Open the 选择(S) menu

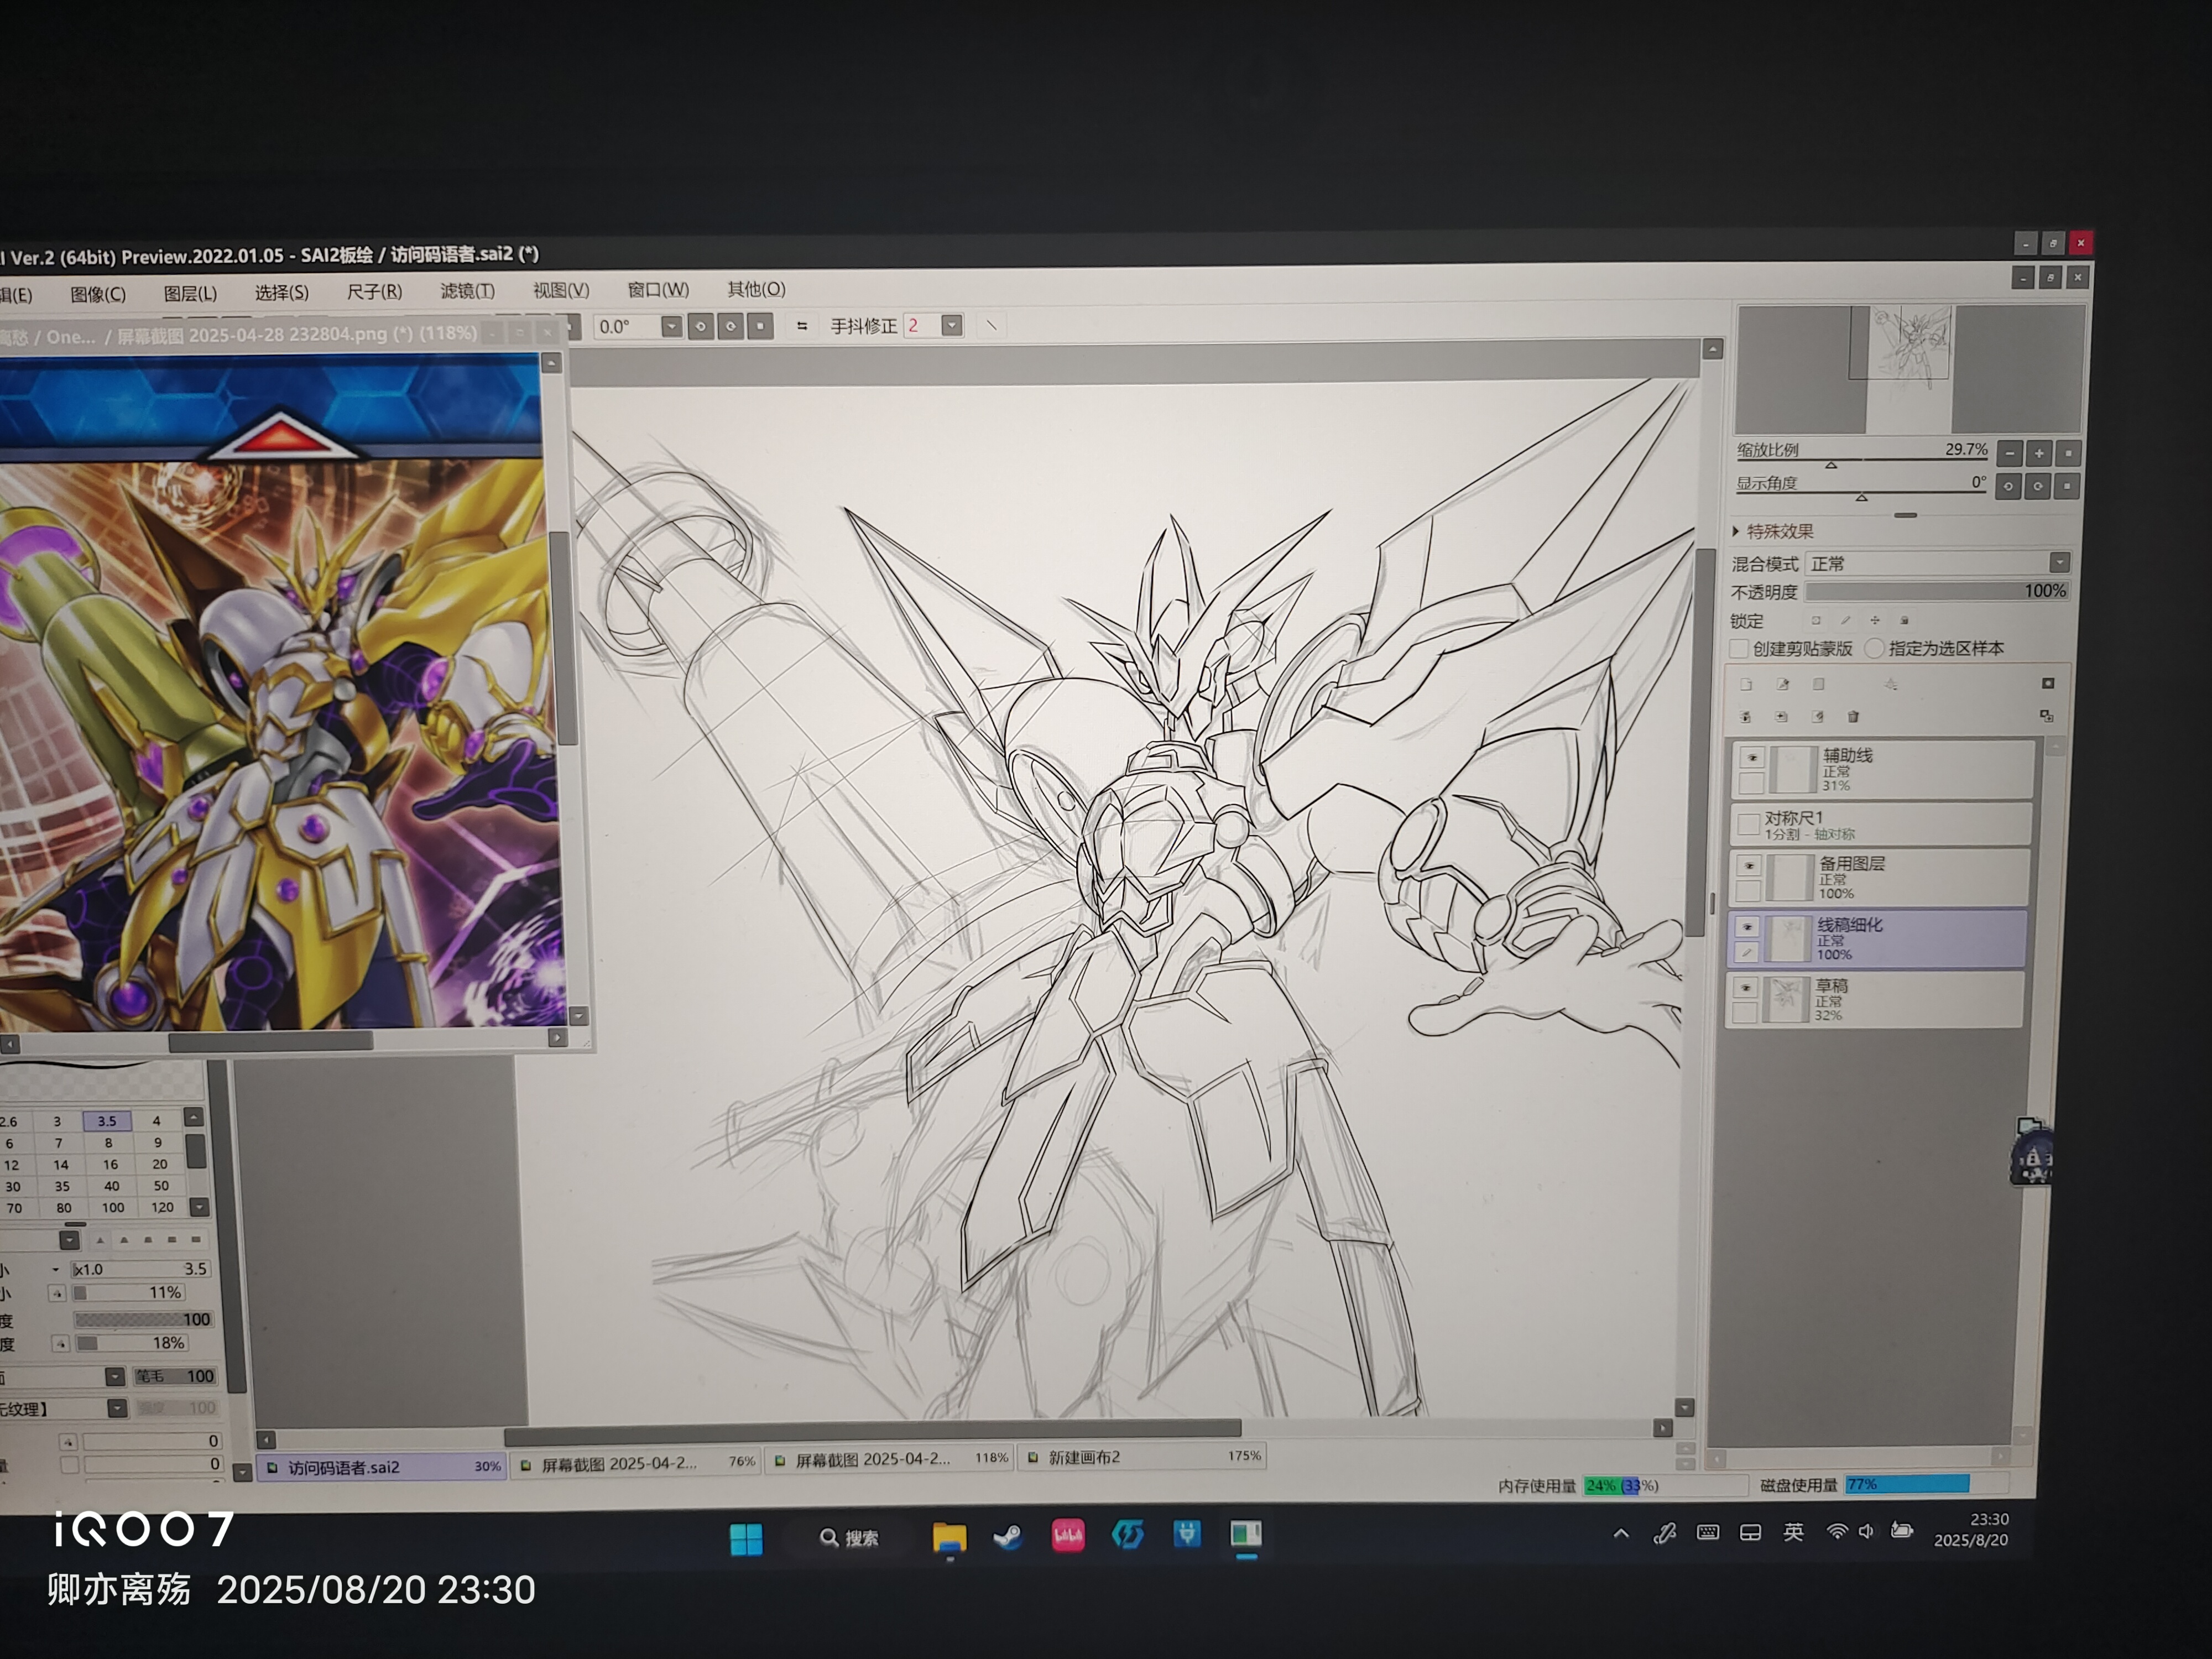click(x=282, y=292)
